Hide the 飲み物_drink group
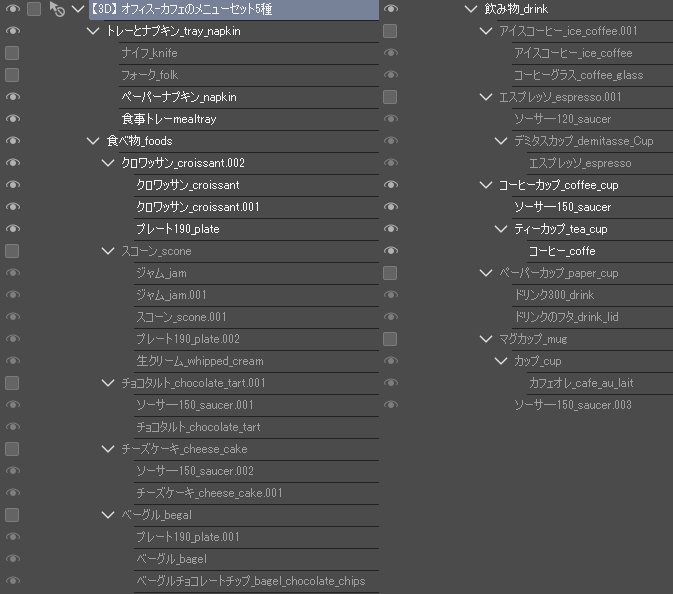The height and width of the screenshot is (594, 673). point(391,9)
